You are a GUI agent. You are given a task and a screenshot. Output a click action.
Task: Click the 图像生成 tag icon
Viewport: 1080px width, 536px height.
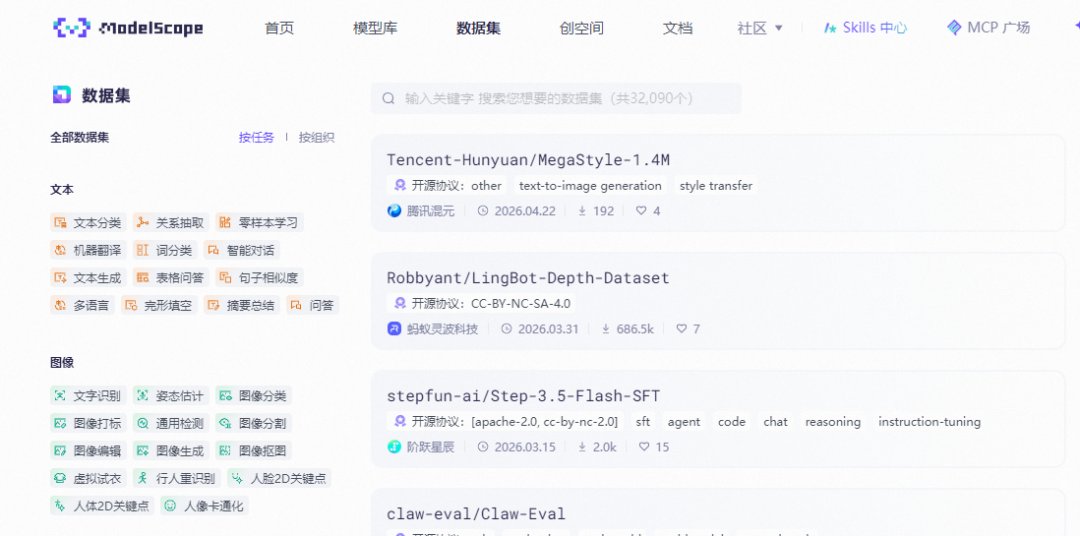(143, 451)
